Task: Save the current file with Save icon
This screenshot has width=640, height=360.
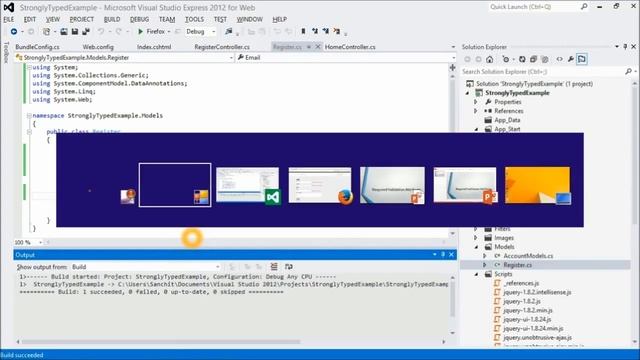Action: pyautogui.click(x=75, y=31)
